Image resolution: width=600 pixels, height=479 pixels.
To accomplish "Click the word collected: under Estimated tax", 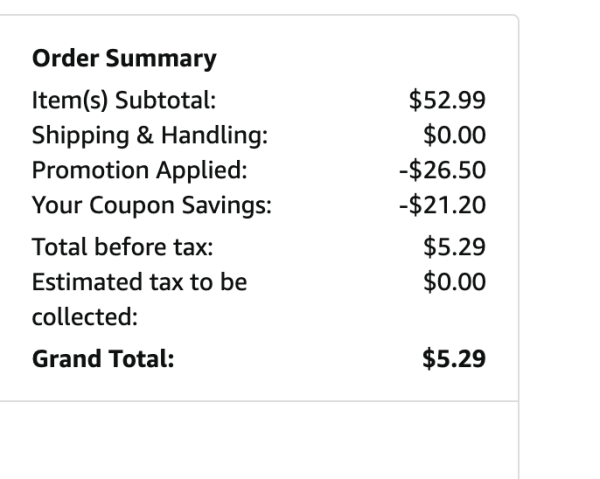I will tap(85, 317).
